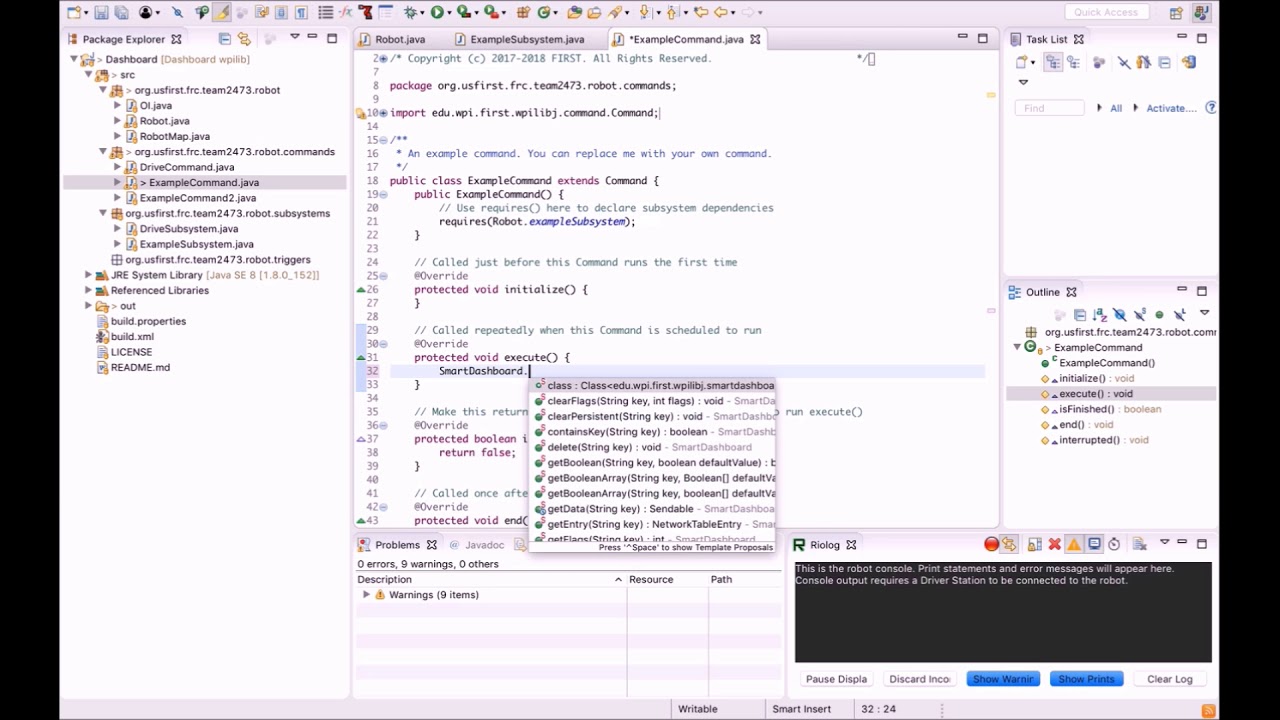Toggle the Show Prints button

tap(1086, 679)
